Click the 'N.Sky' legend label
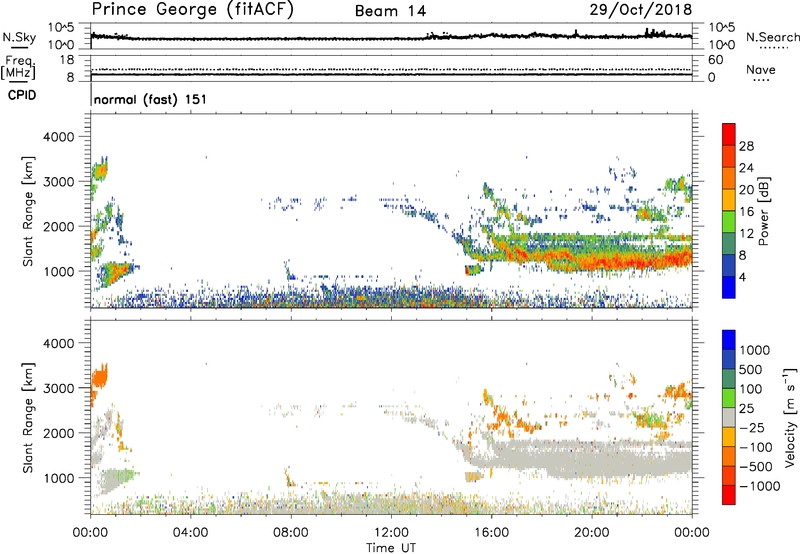 19,37
